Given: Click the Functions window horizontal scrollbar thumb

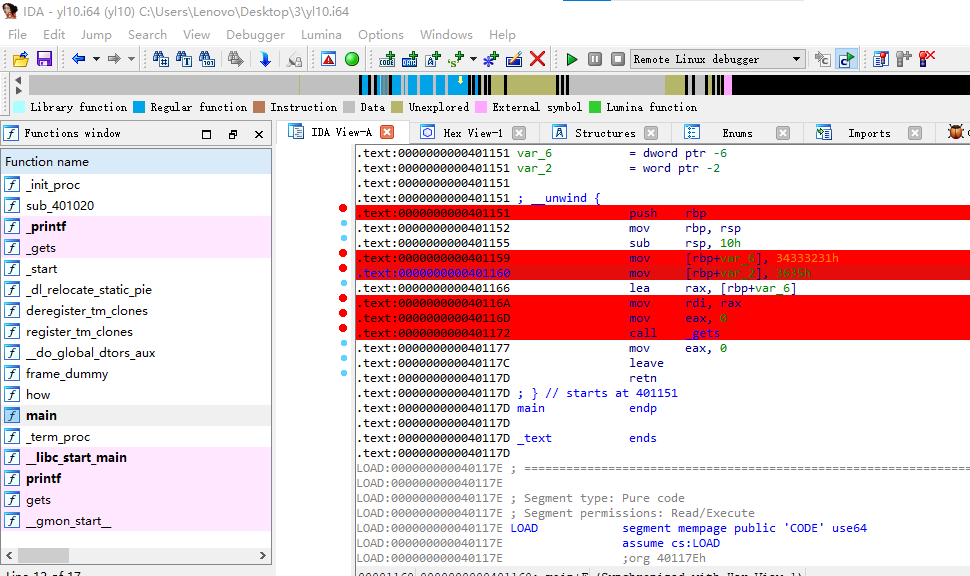Looking at the screenshot, I should click(43, 555).
